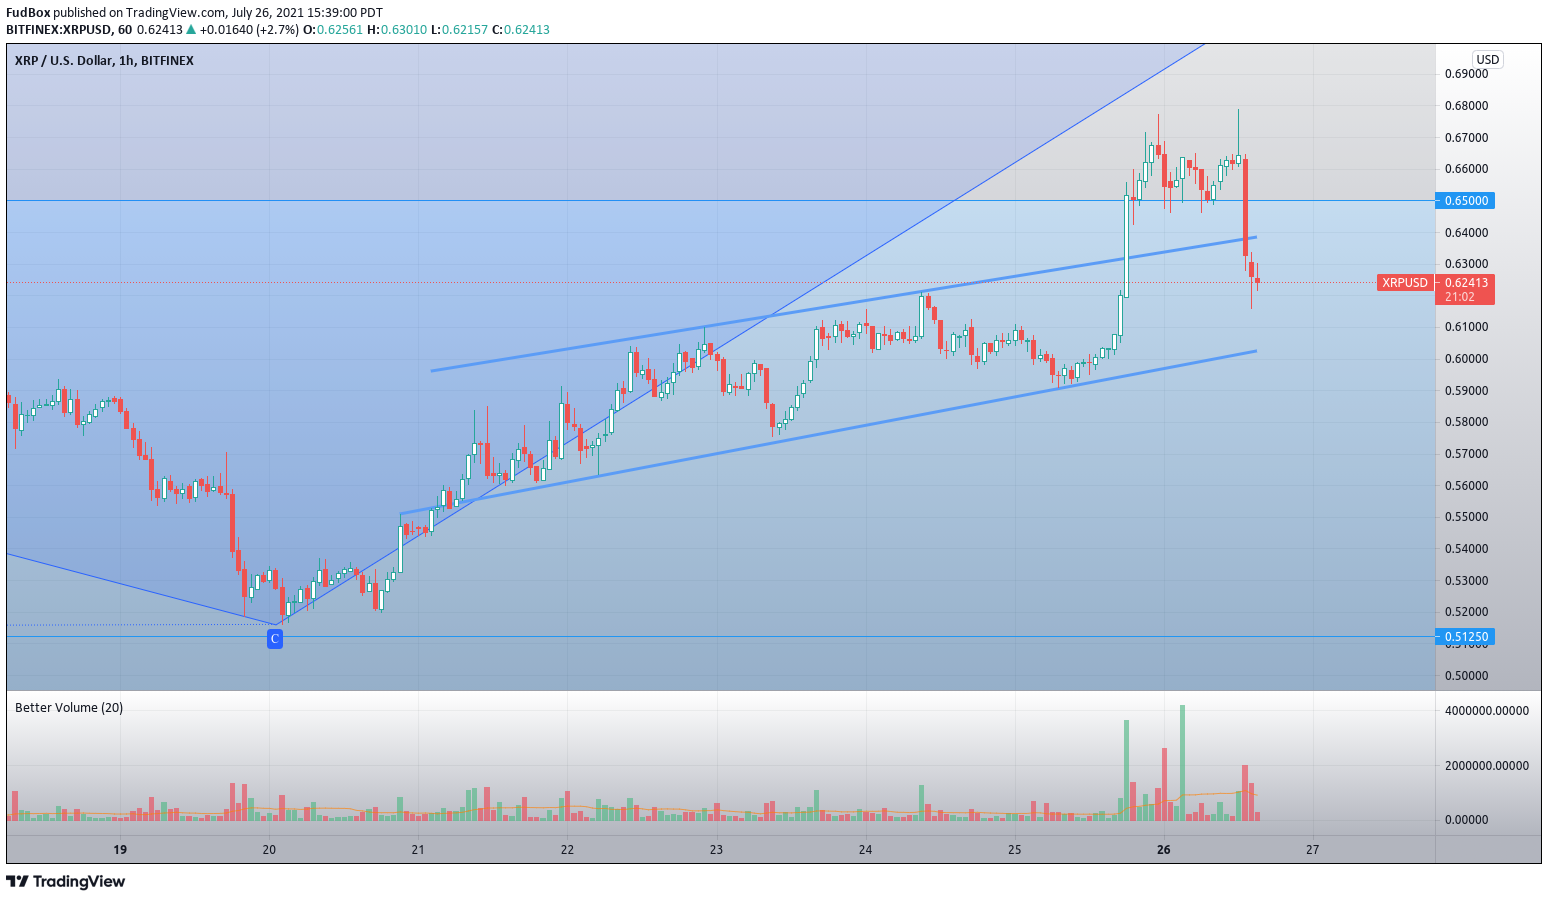Click the C:0.62413 close value in header

click(520, 30)
